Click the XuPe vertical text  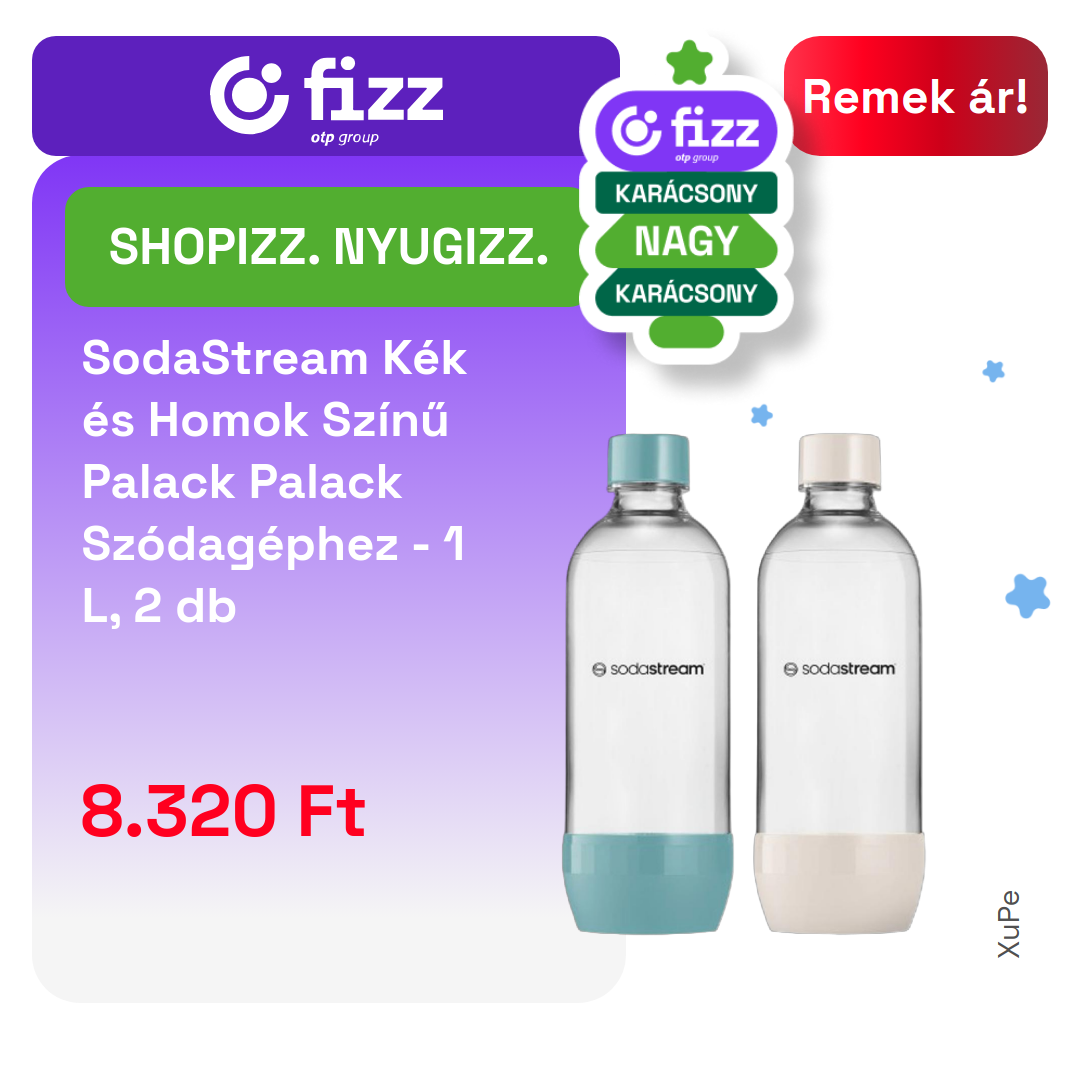point(1008,924)
